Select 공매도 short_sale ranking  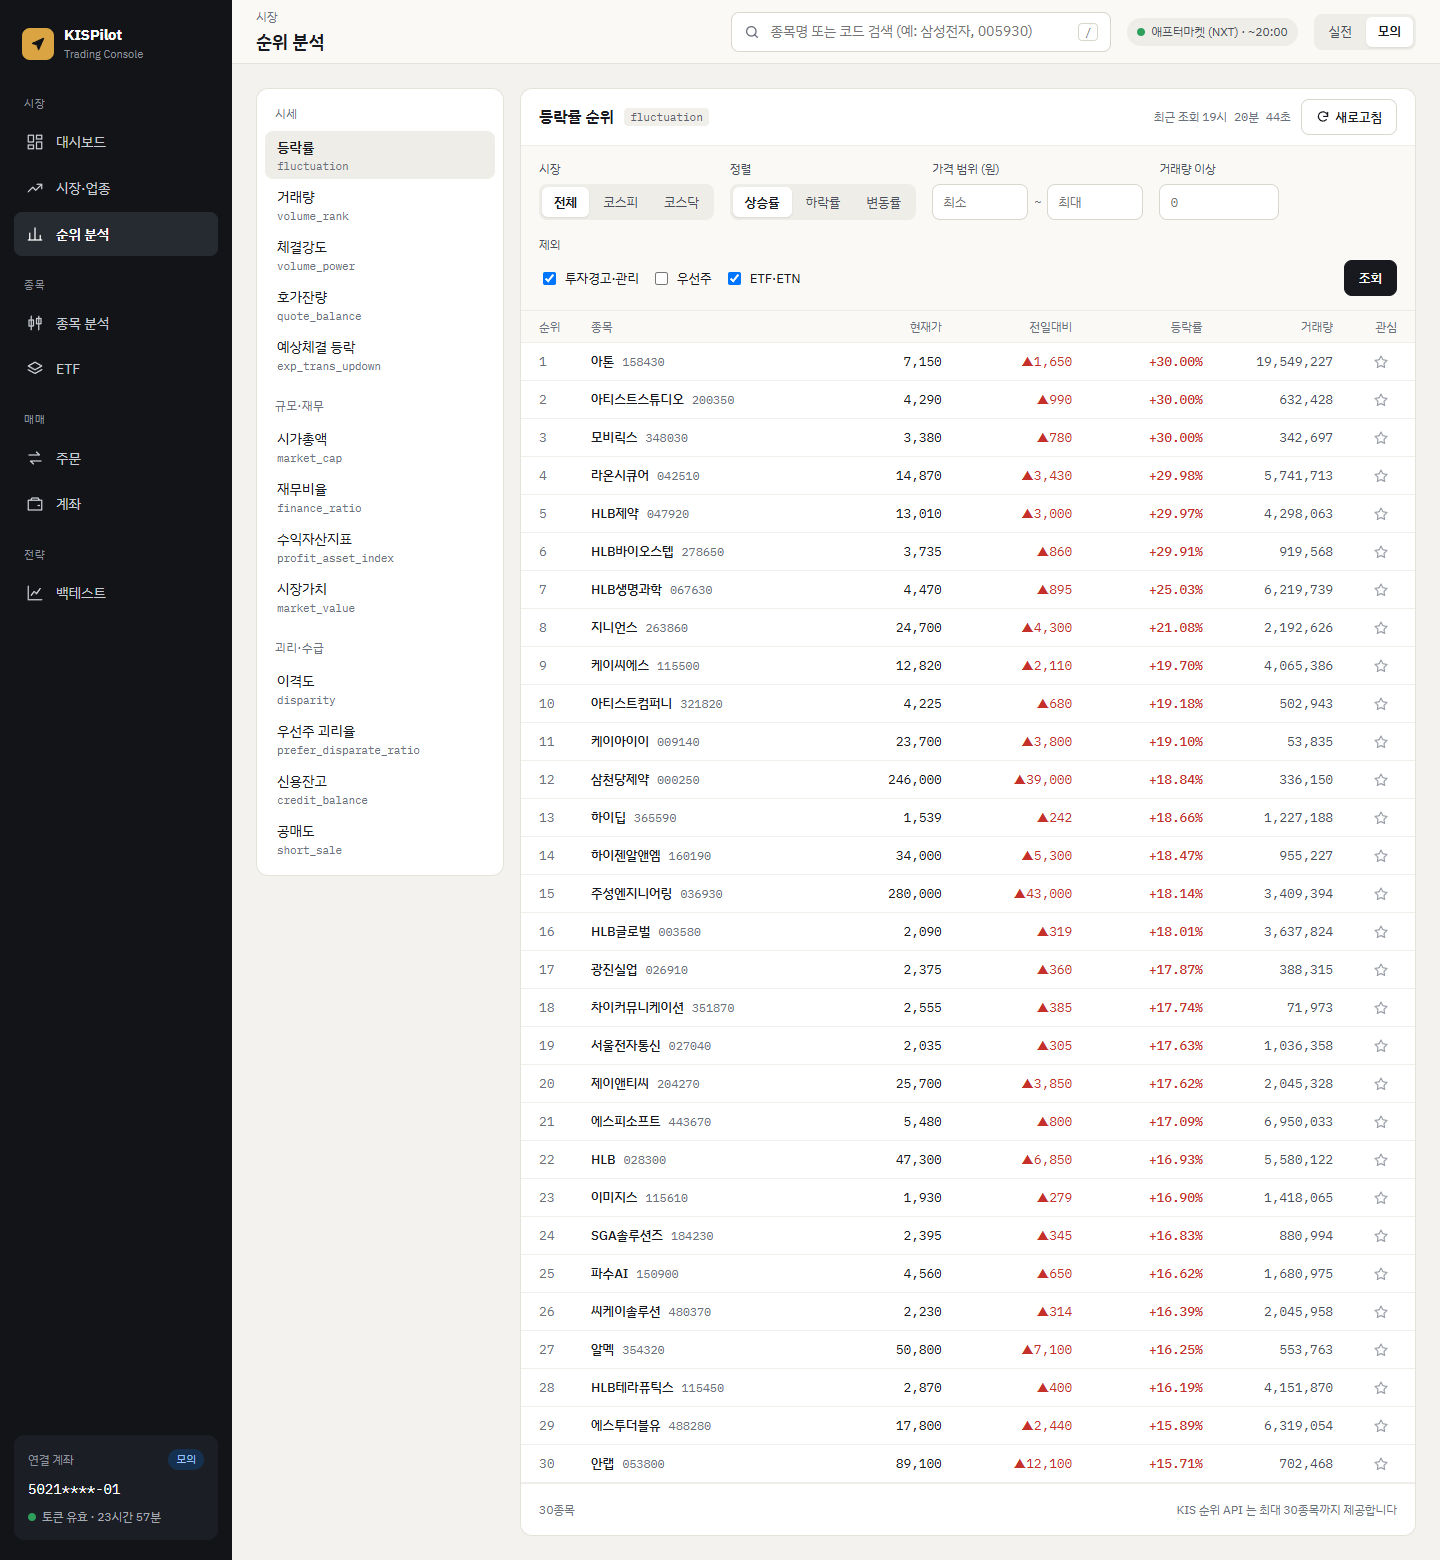click(380, 839)
